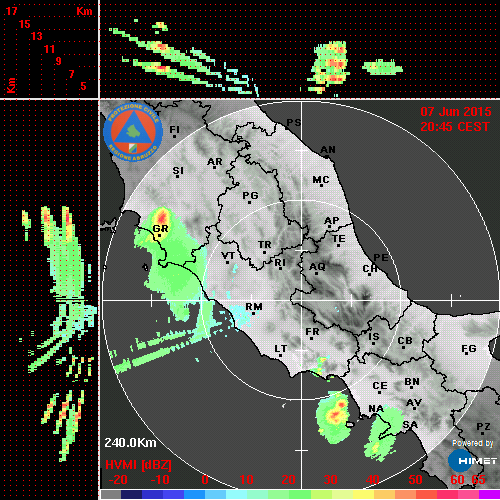
Task: Click the -10 value on dBZ scale
Action: point(160,480)
